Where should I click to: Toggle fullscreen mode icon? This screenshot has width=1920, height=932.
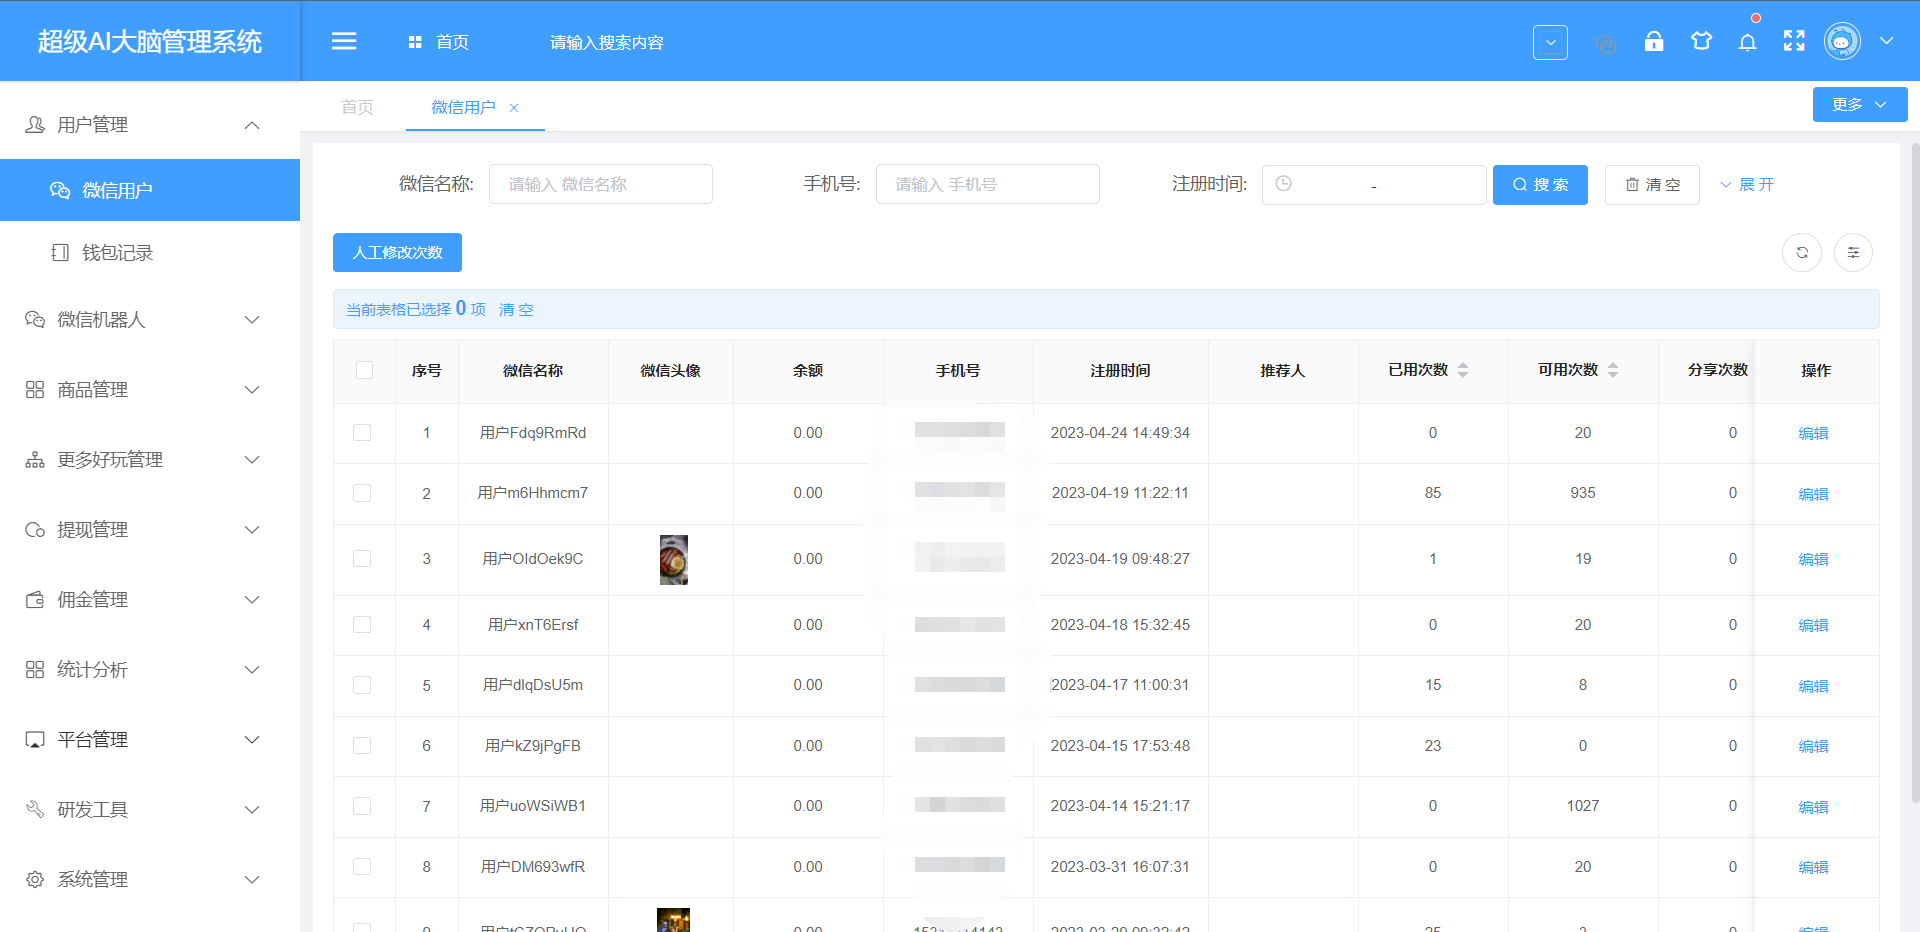coord(1794,42)
